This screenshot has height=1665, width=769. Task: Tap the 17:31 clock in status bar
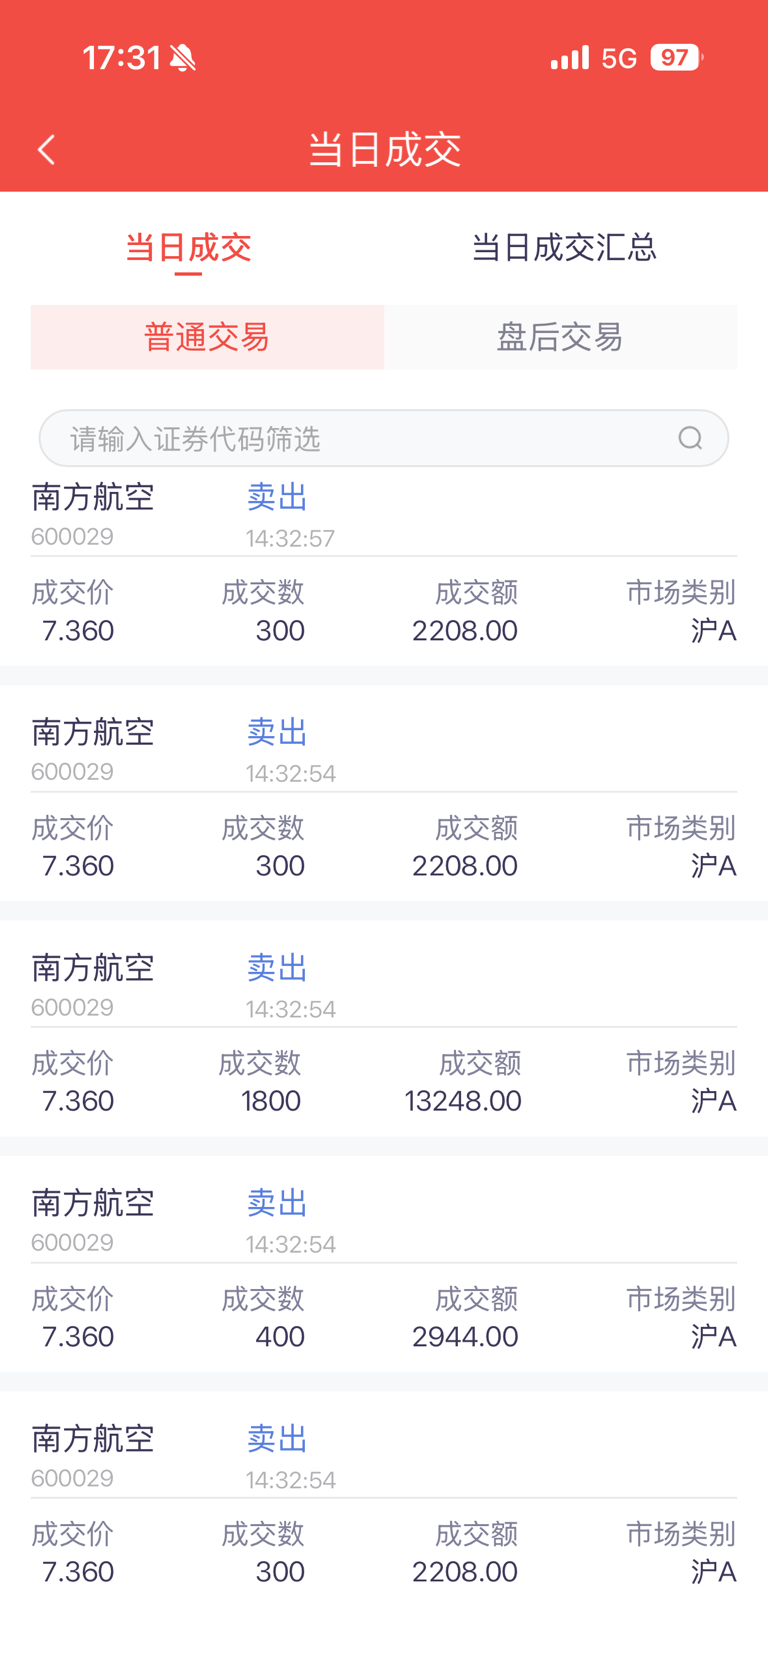pos(121,58)
